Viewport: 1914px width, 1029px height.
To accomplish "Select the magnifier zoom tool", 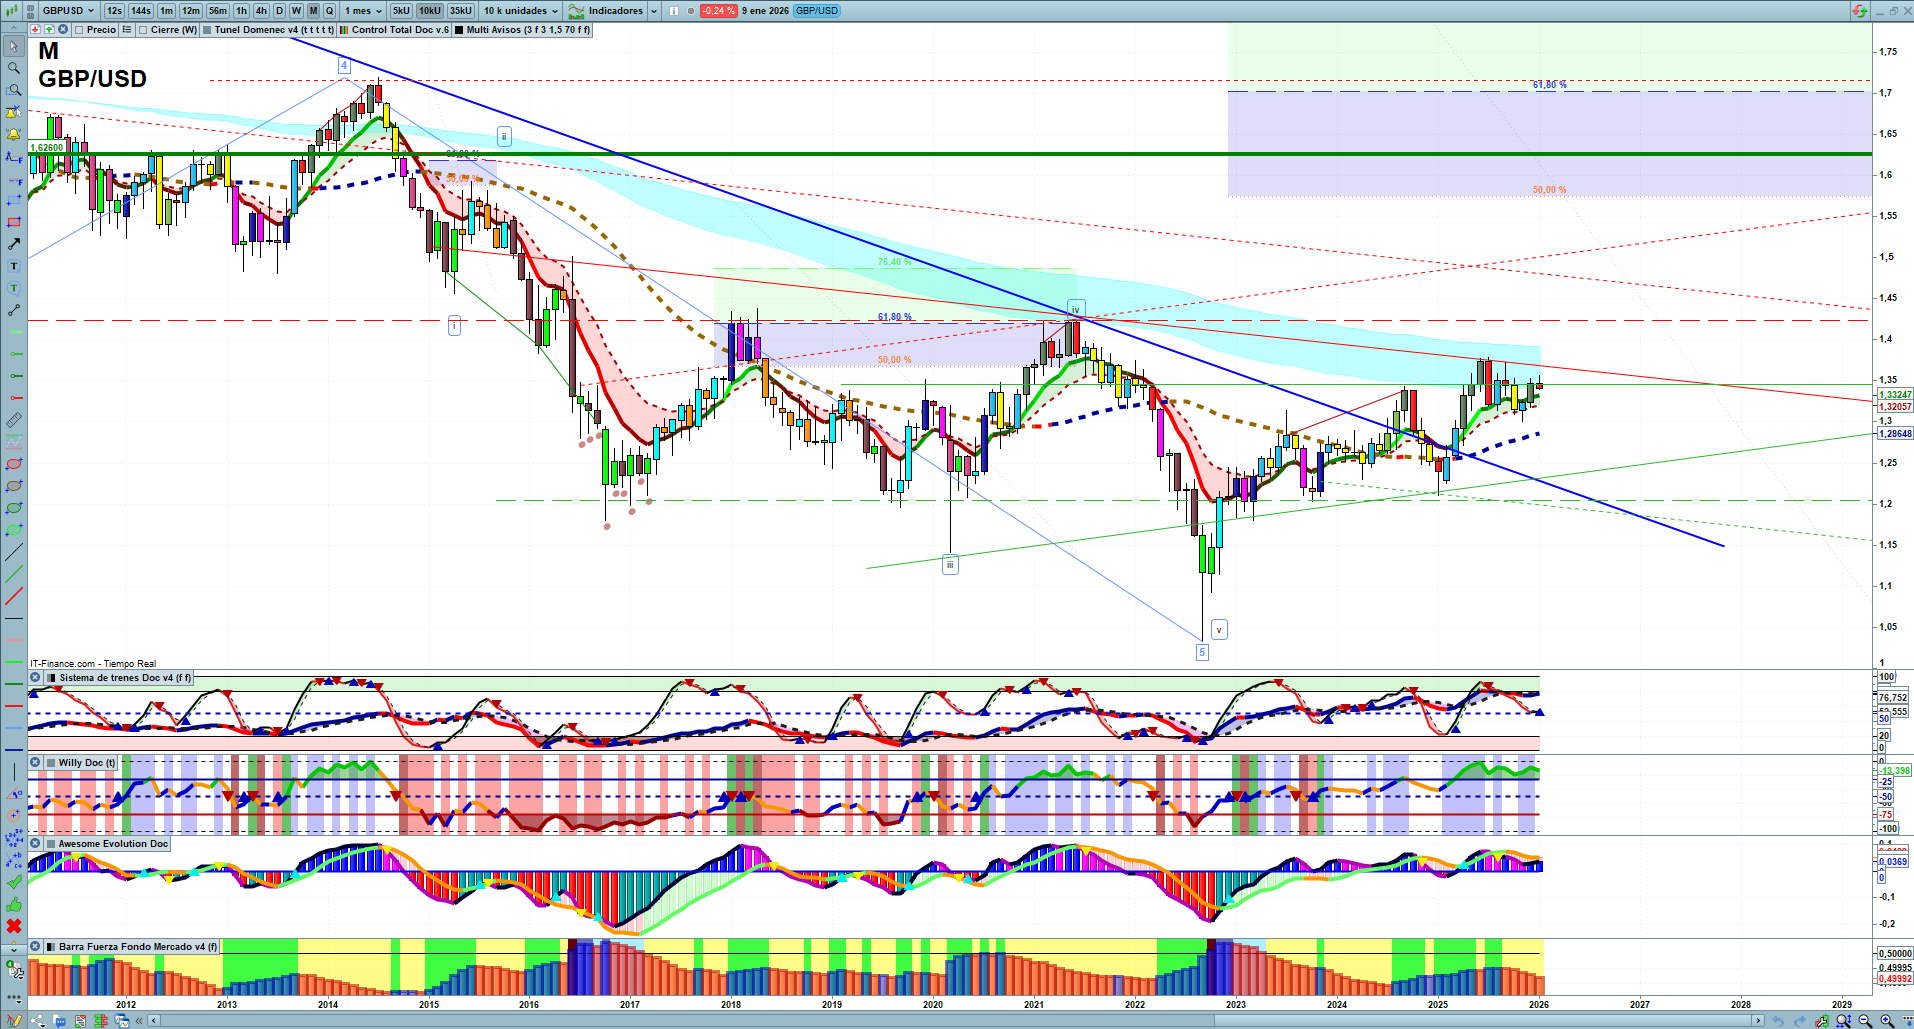I will click(14, 68).
